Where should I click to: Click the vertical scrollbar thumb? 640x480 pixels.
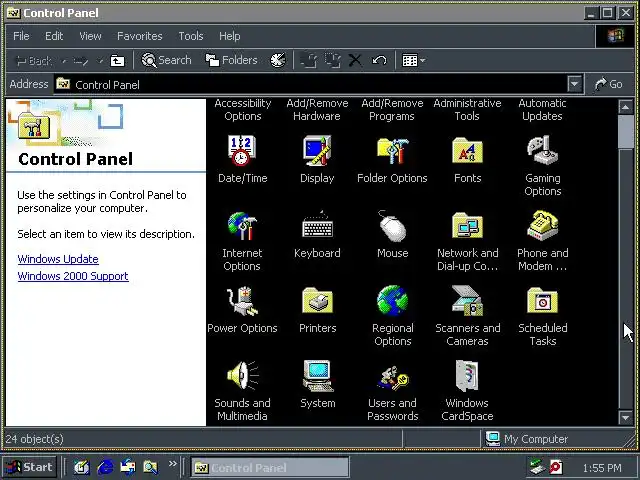point(625,132)
